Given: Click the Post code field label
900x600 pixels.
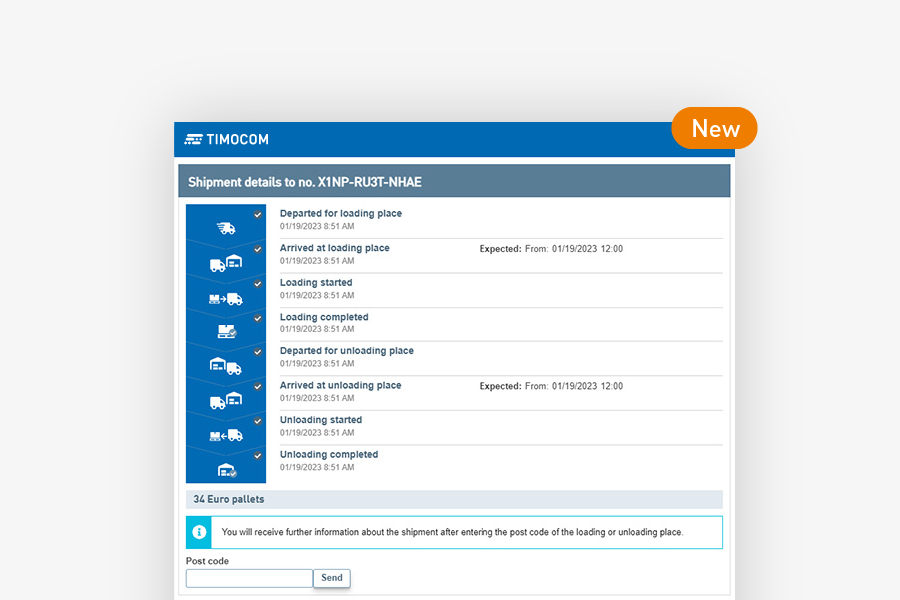Looking at the screenshot, I should pos(207,561).
